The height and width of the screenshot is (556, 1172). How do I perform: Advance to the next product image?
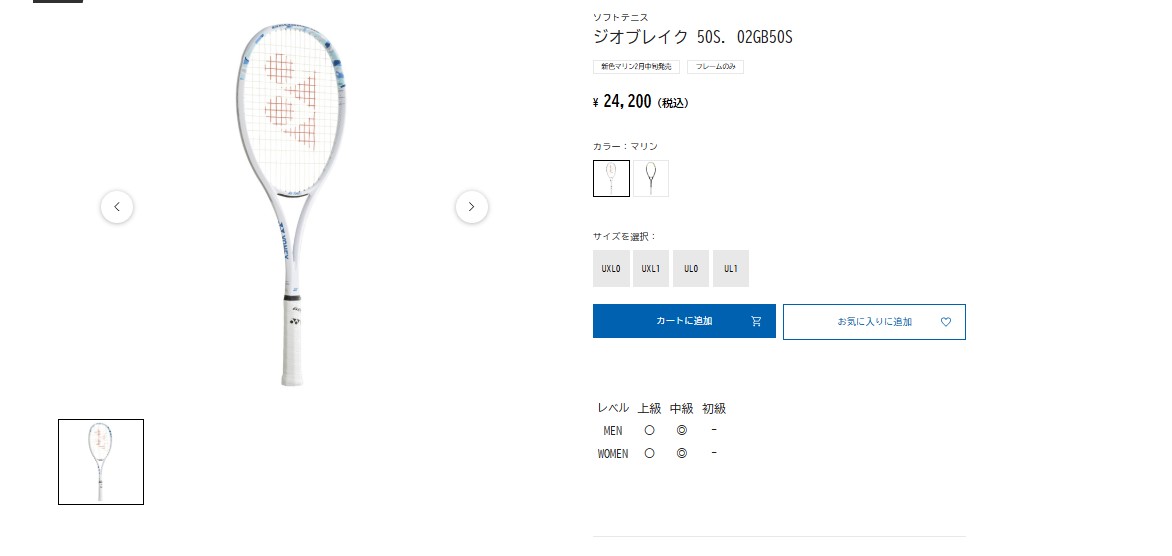(x=472, y=207)
